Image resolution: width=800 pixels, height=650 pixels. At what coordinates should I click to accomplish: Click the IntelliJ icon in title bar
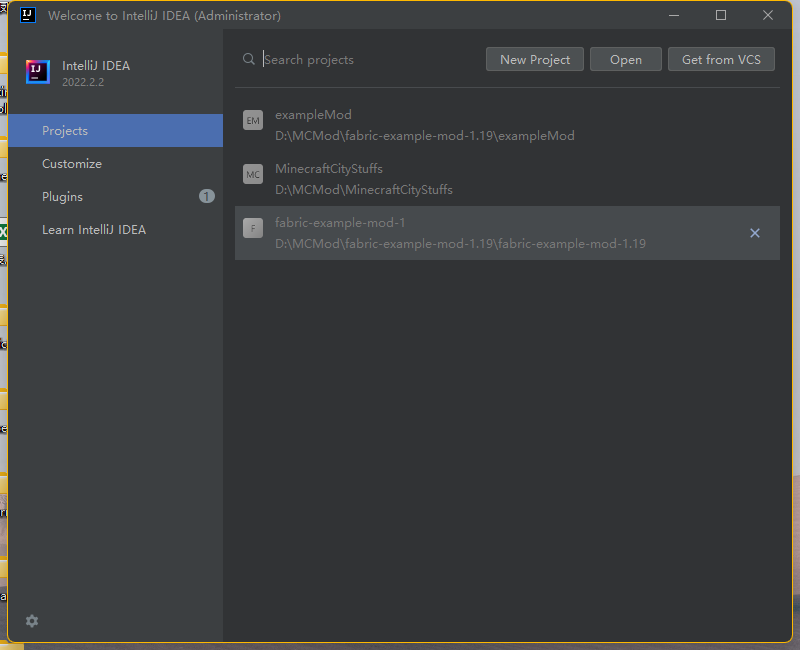pyautogui.click(x=28, y=15)
